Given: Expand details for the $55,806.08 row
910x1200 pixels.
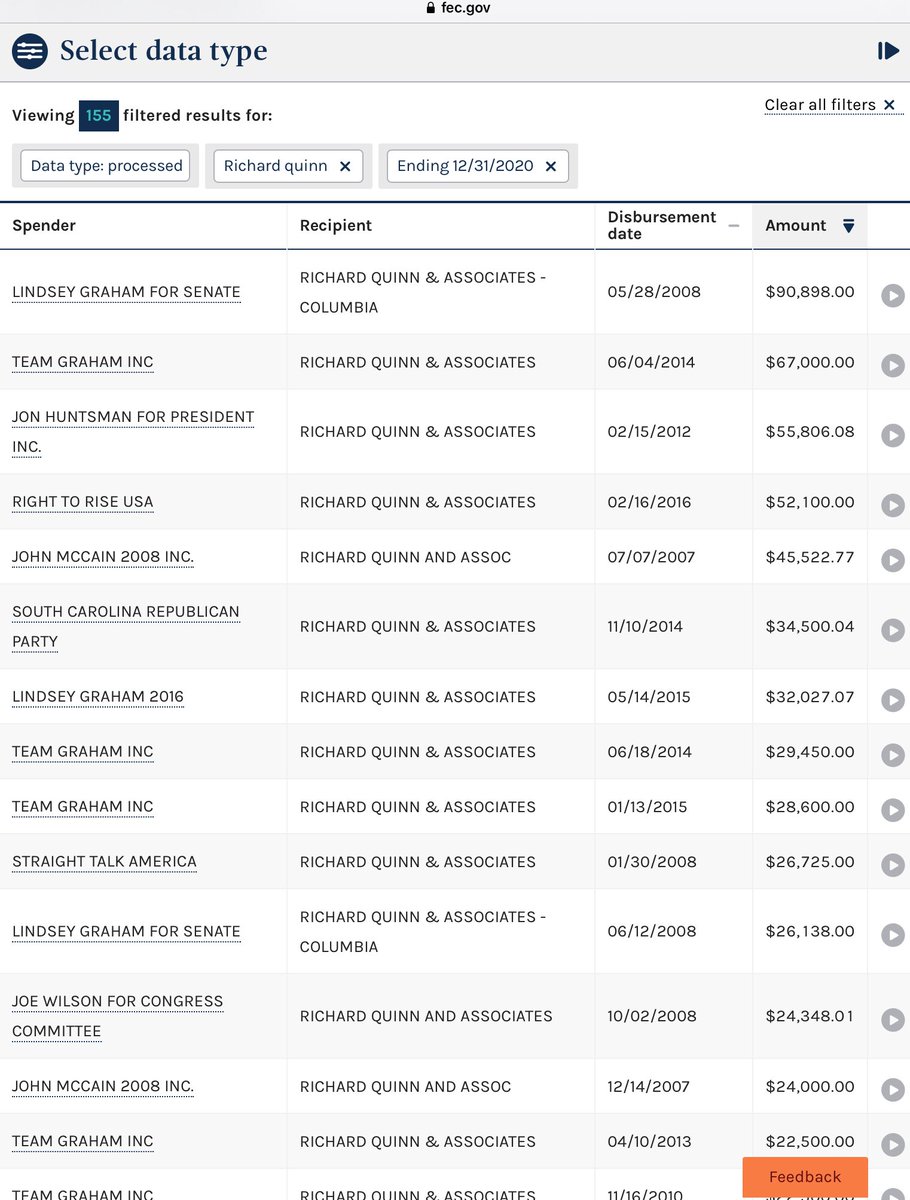Looking at the screenshot, I should pyautogui.click(x=892, y=435).
